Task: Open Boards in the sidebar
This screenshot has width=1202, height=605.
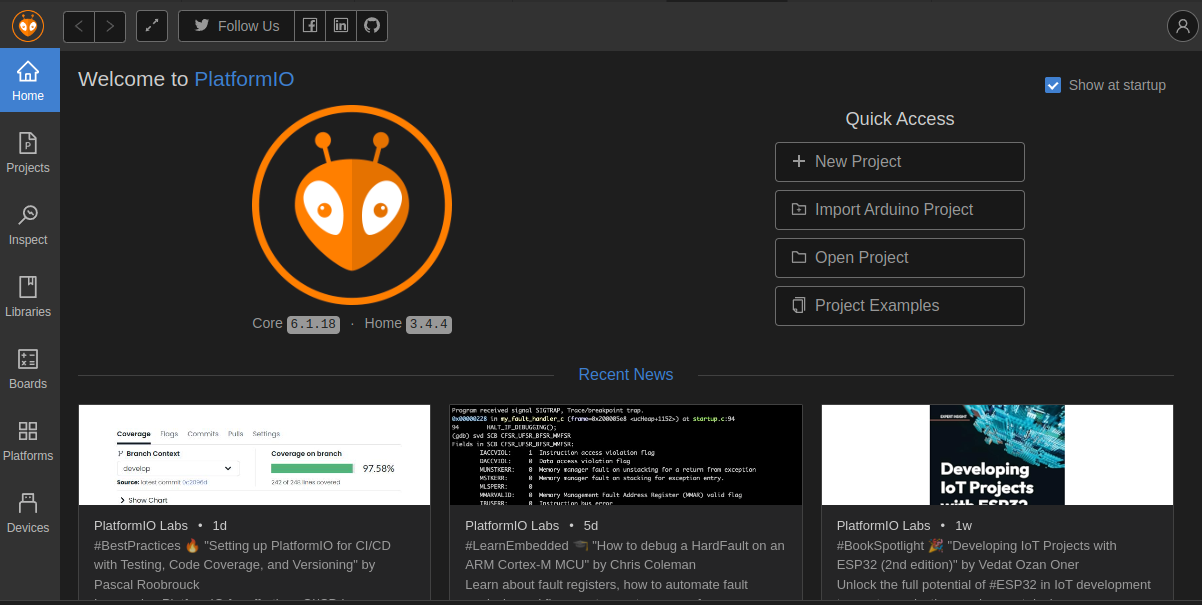Action: click(x=29, y=369)
